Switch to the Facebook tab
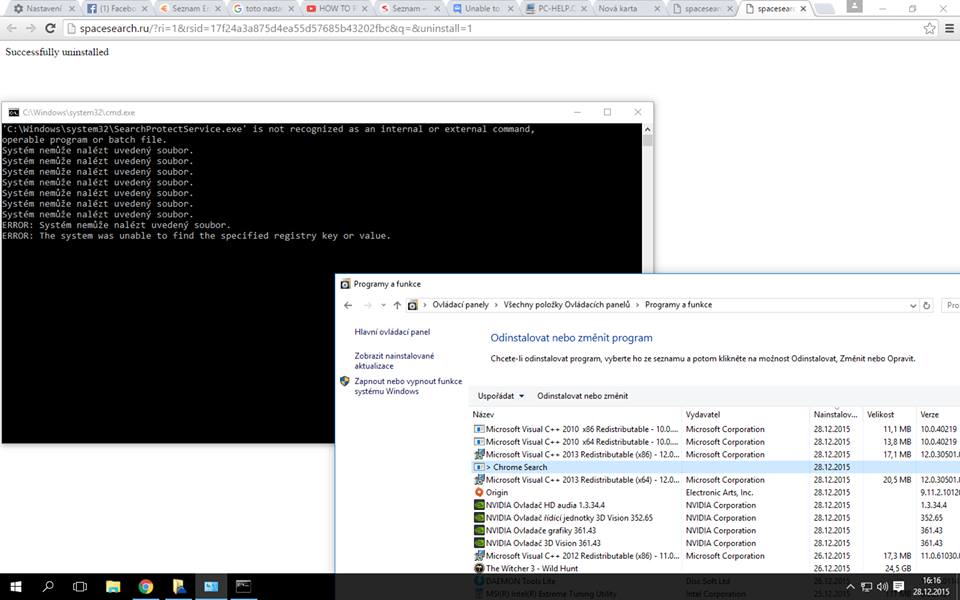960x600 pixels. [116, 9]
